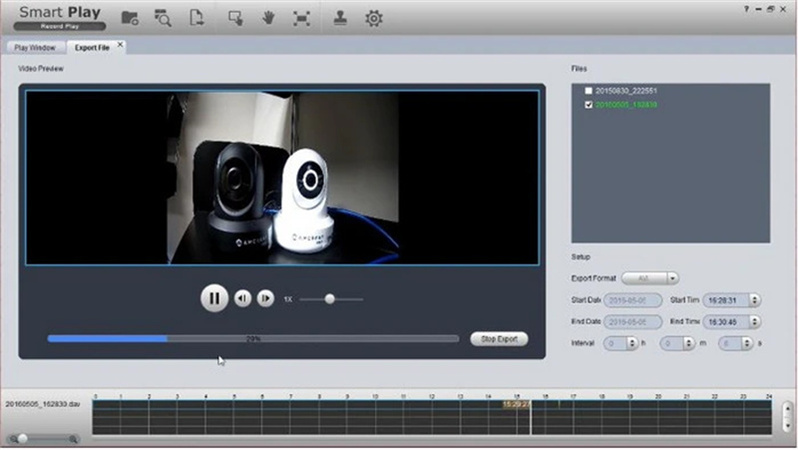798x450 pixels.
Task: Click the Start Time value field
Action: (726, 300)
